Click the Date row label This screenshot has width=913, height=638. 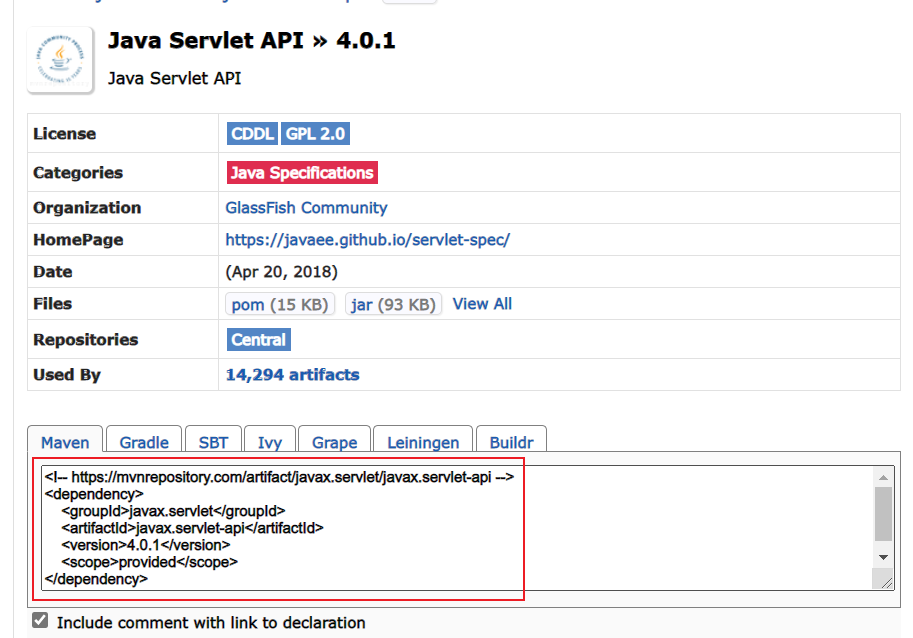tap(52, 272)
